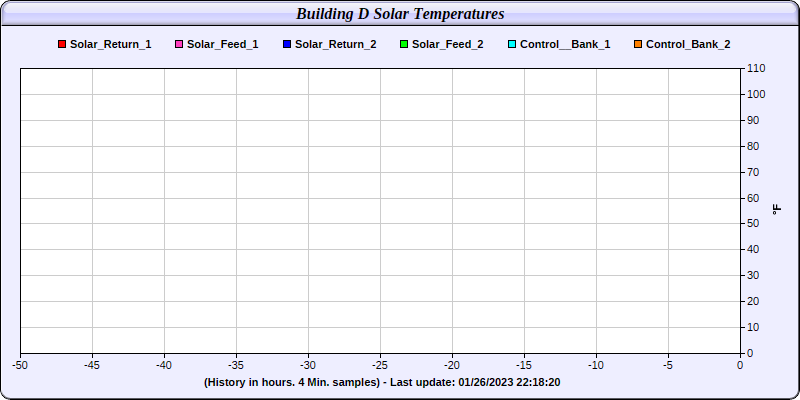Screen dimensions: 800x400
Task: Click the 10 y-axis label
Action: (x=753, y=327)
